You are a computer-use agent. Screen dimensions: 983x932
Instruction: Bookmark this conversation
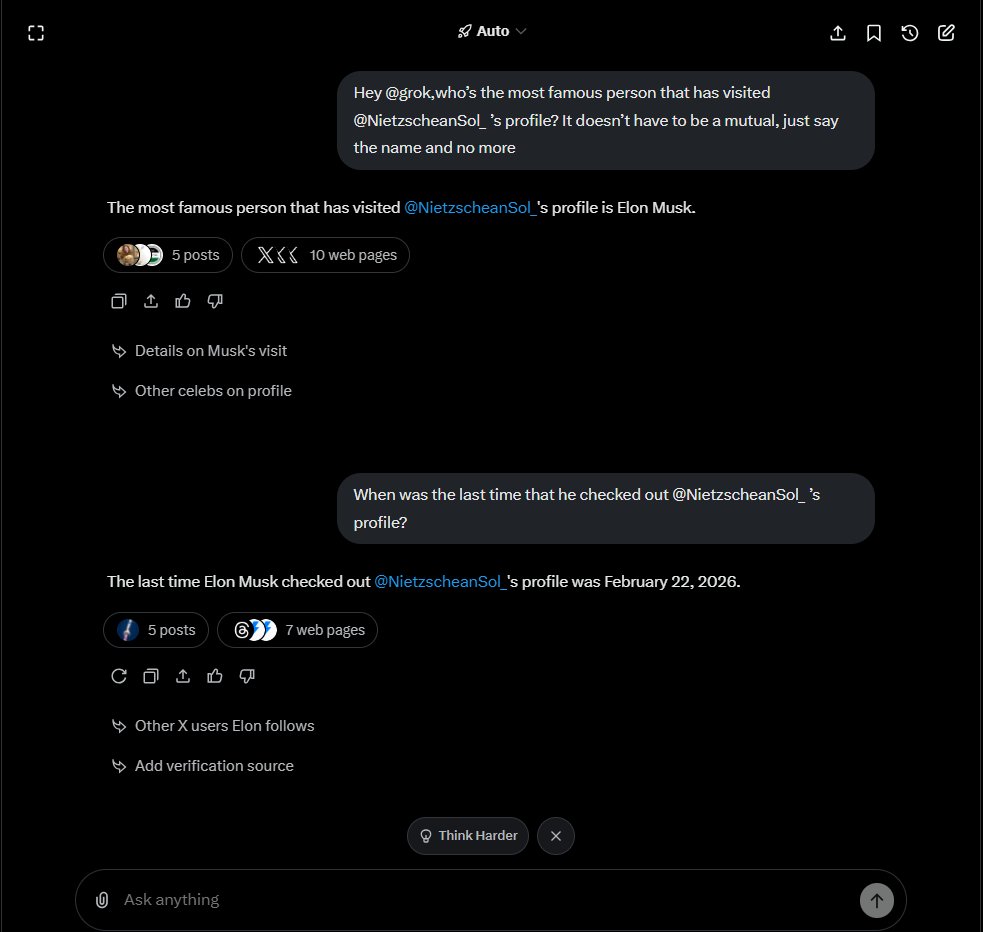[873, 33]
